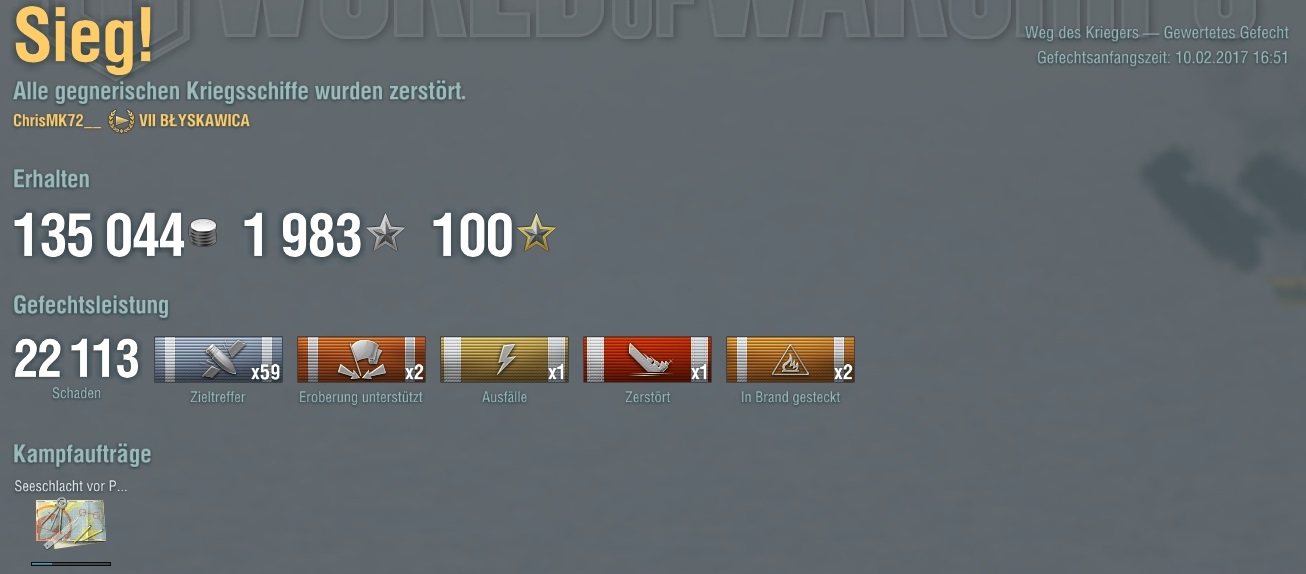Viewport: 1306px width, 574px height.
Task: Click the Erhalten section heading
Action: coord(51,180)
